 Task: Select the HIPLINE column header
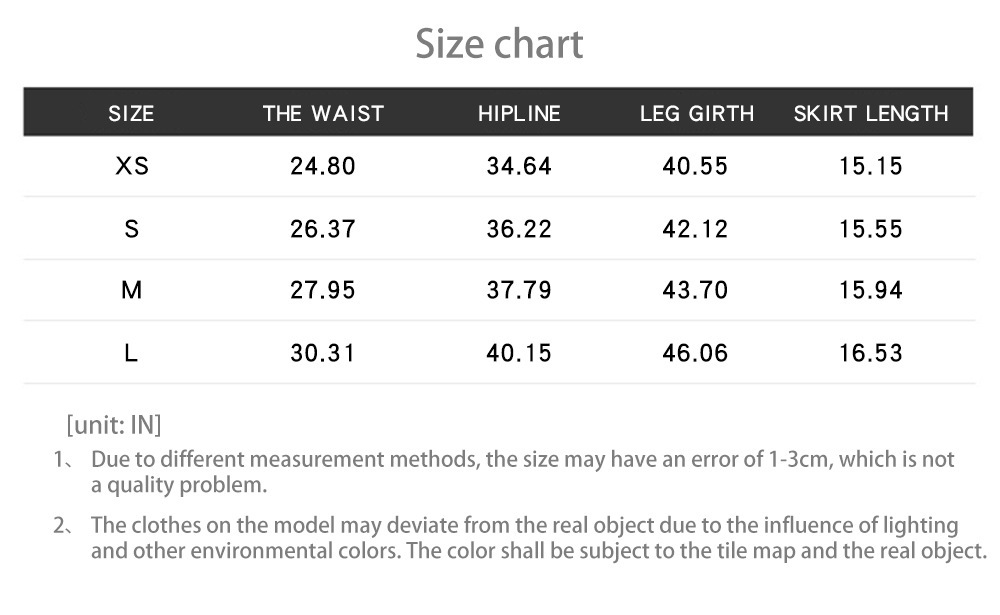pyautogui.click(x=519, y=113)
